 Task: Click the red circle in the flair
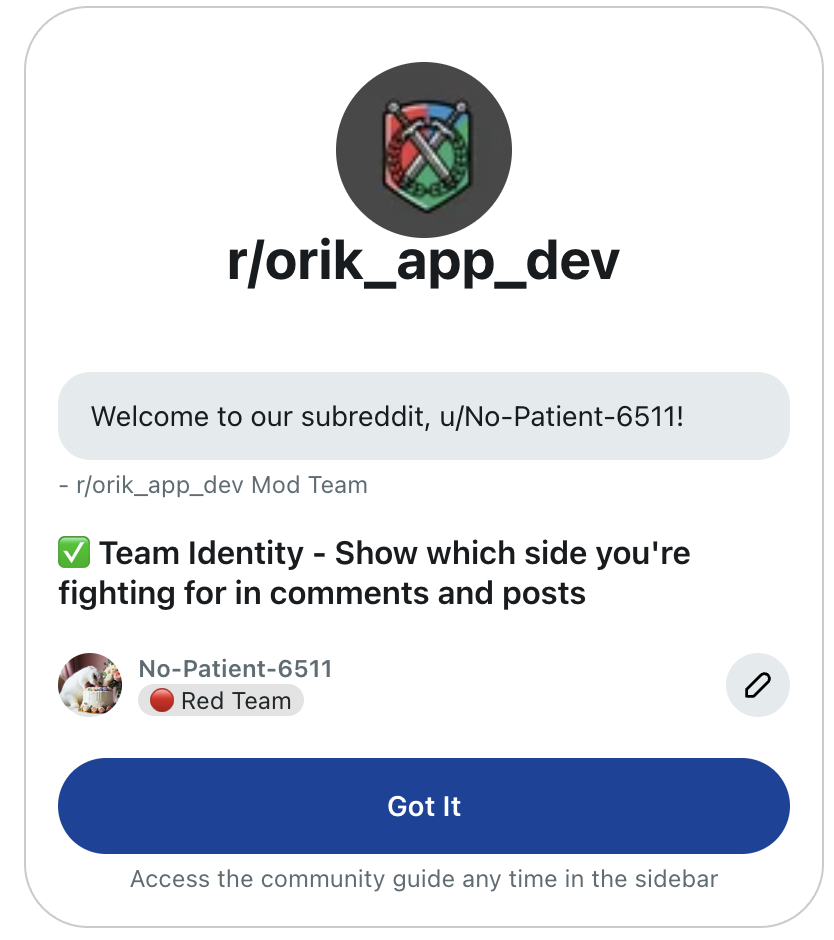pos(161,700)
